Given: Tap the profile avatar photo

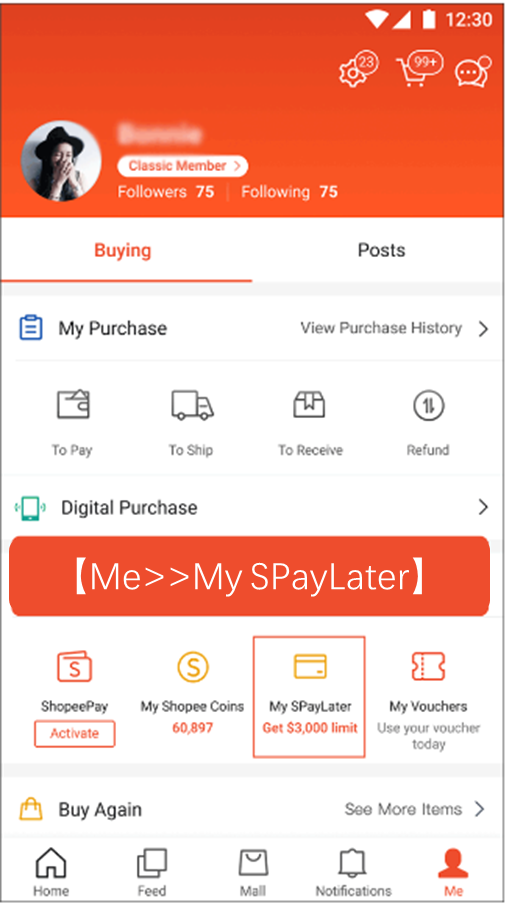Looking at the screenshot, I should 61,161.
